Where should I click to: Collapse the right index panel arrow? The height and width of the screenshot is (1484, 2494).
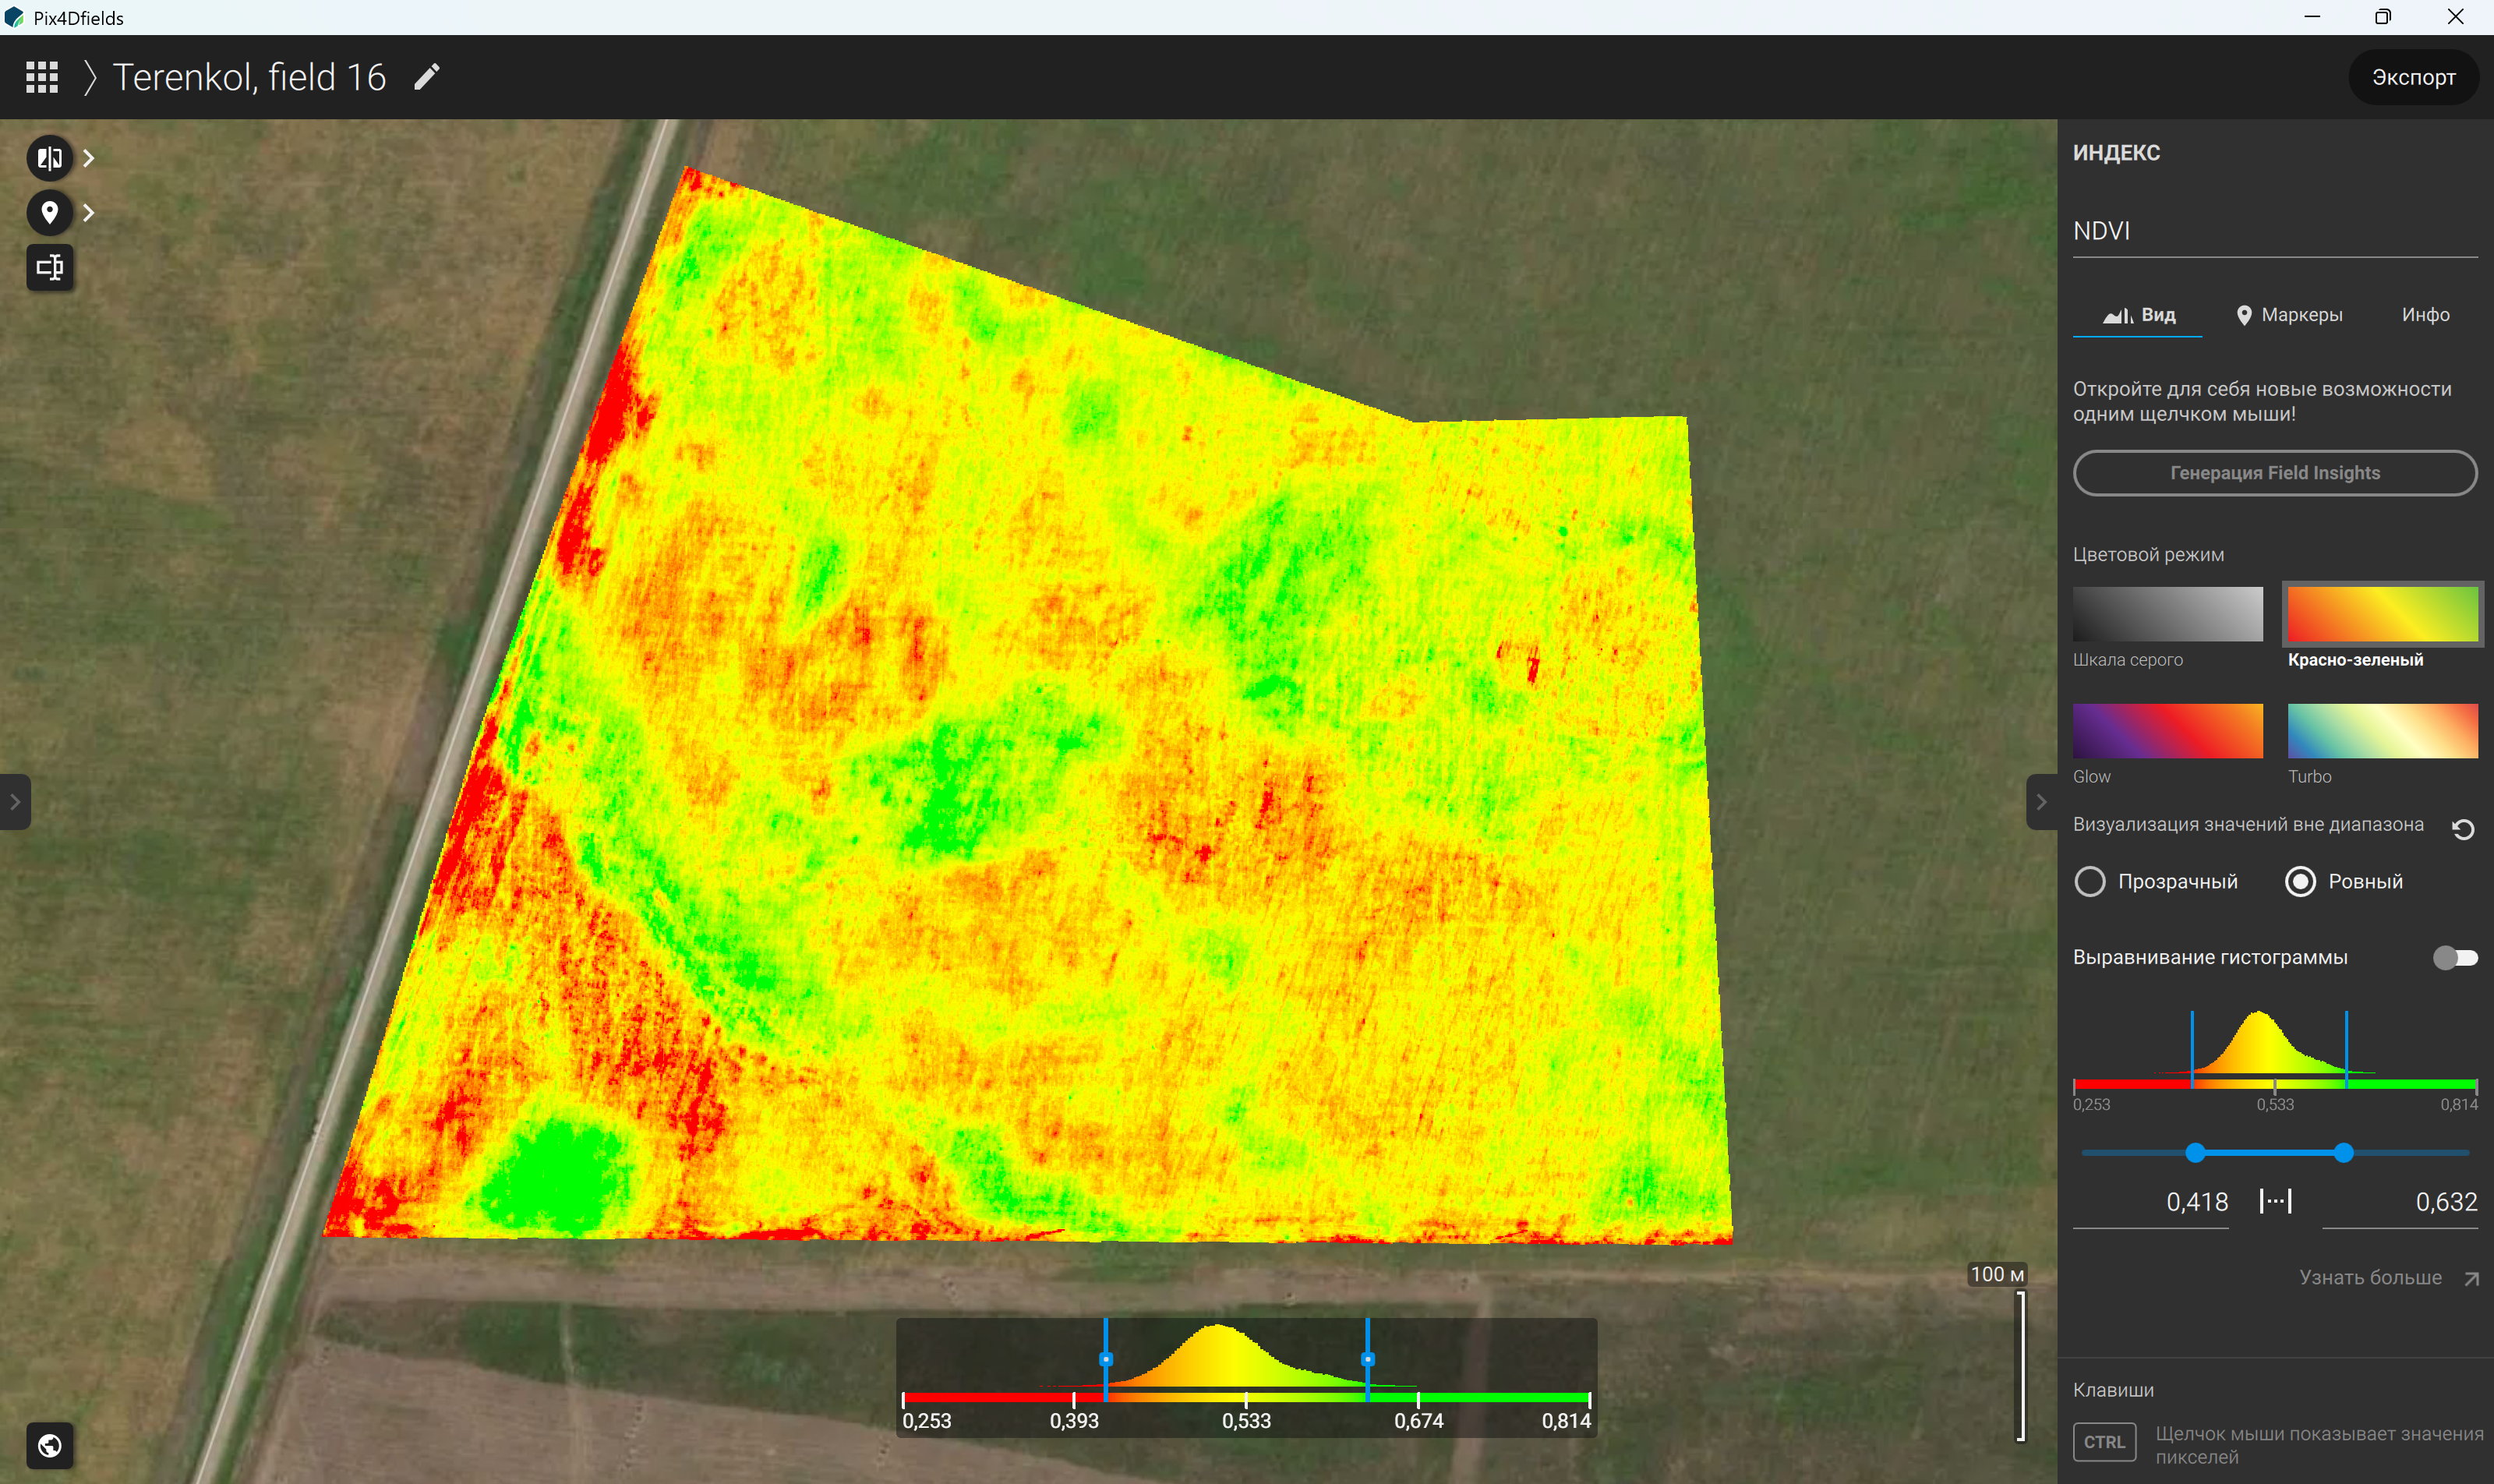click(2041, 802)
